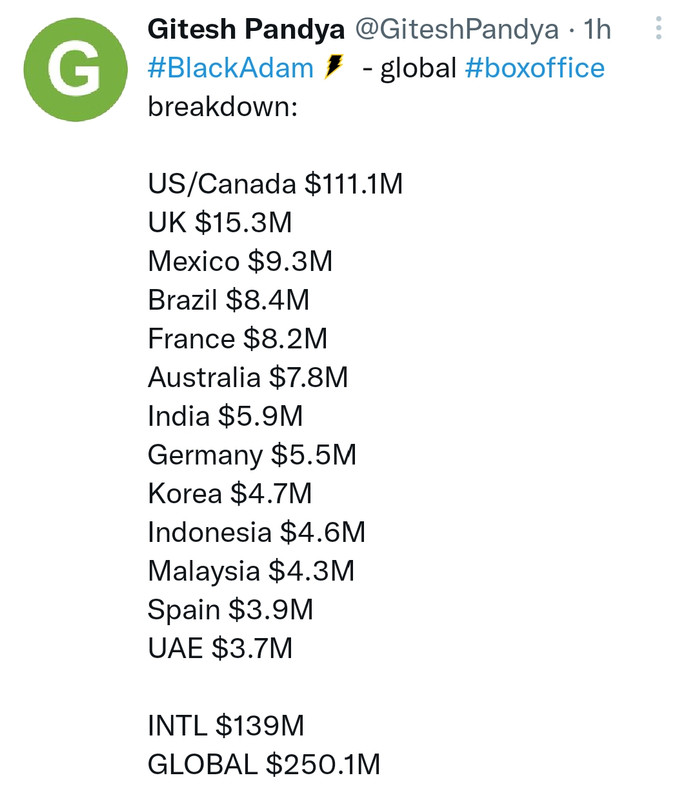Click the lightning bolt emoji
The width and height of the screenshot is (697, 800).
(x=334, y=67)
